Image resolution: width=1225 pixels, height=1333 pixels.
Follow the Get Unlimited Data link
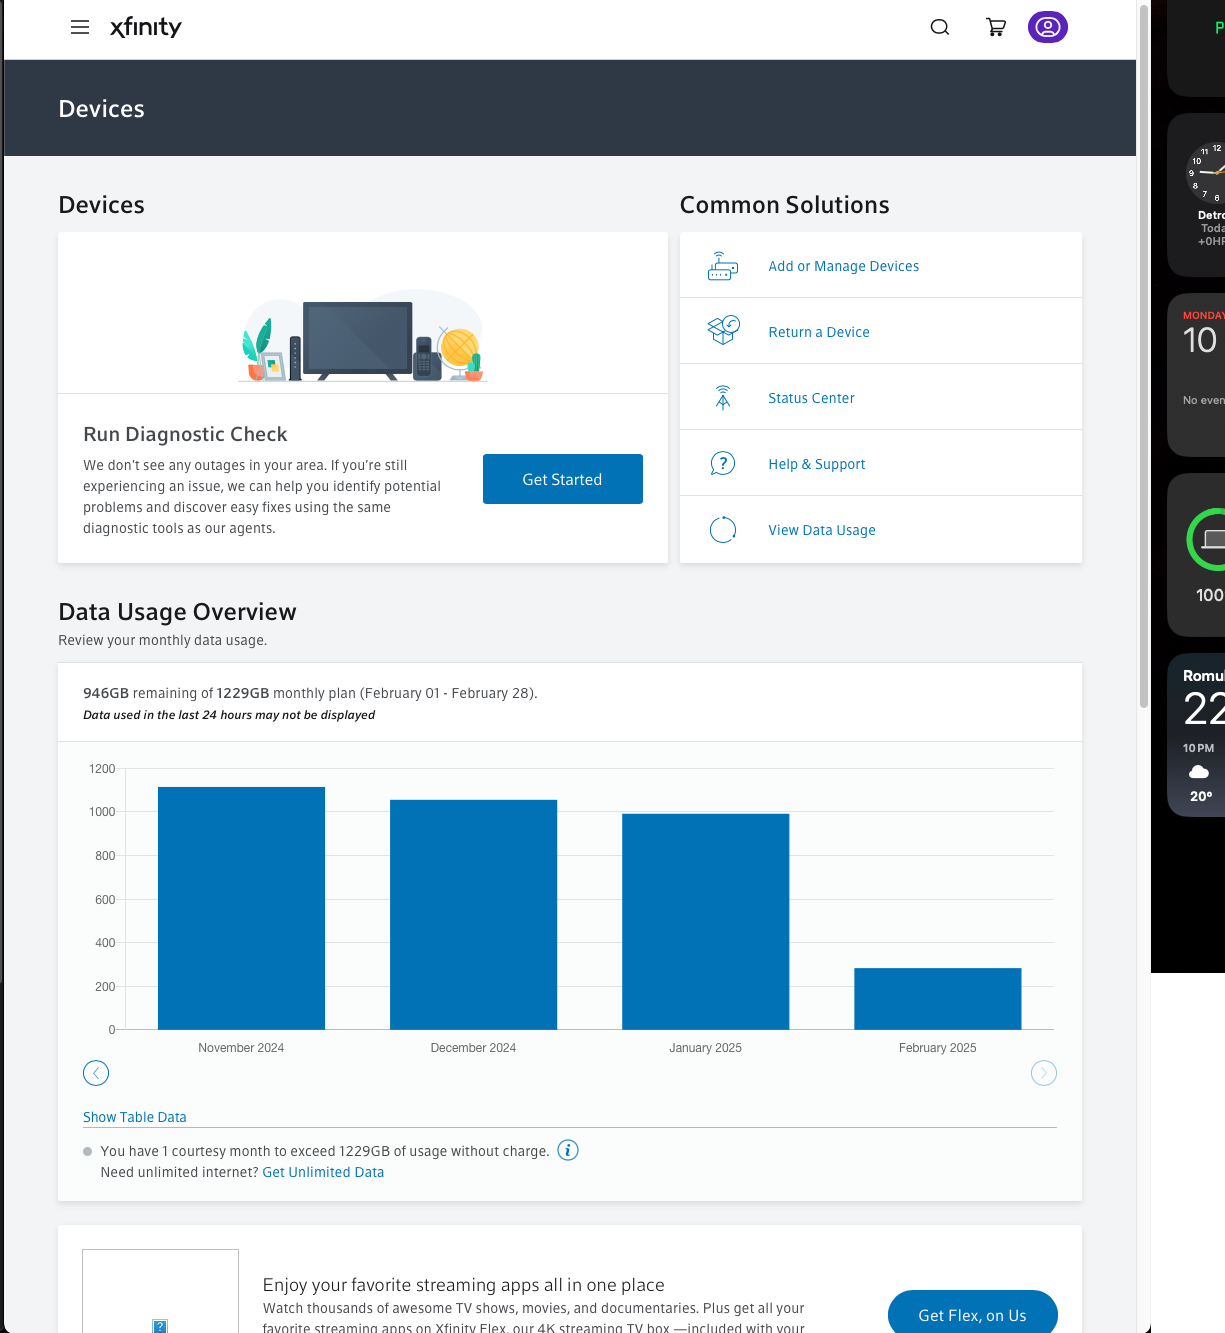[x=323, y=1172]
